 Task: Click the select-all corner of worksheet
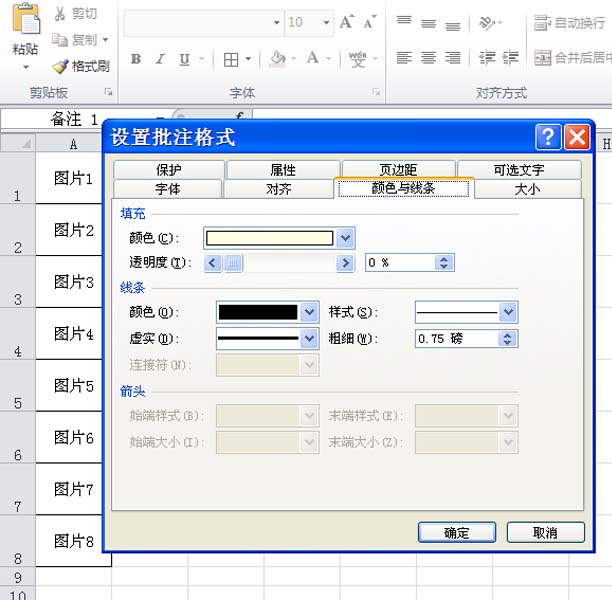coord(18,143)
